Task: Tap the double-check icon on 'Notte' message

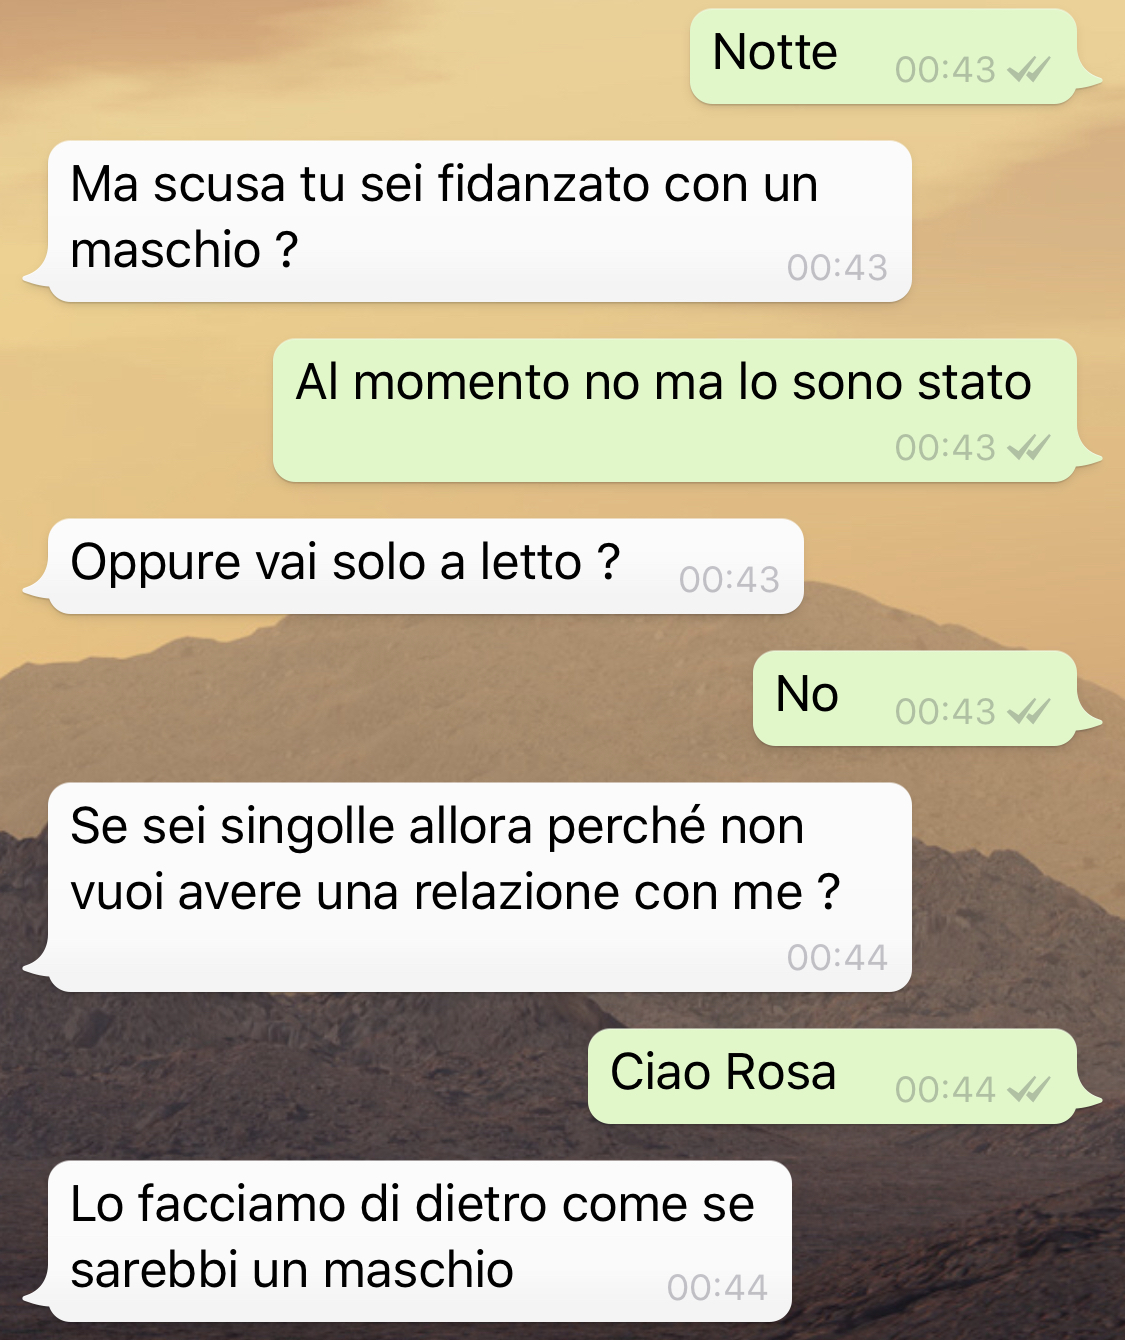Action: click(x=1029, y=70)
